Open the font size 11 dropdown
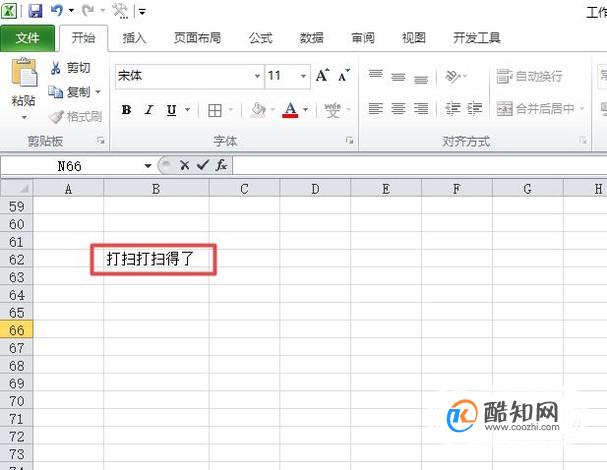607x470 pixels. point(304,76)
